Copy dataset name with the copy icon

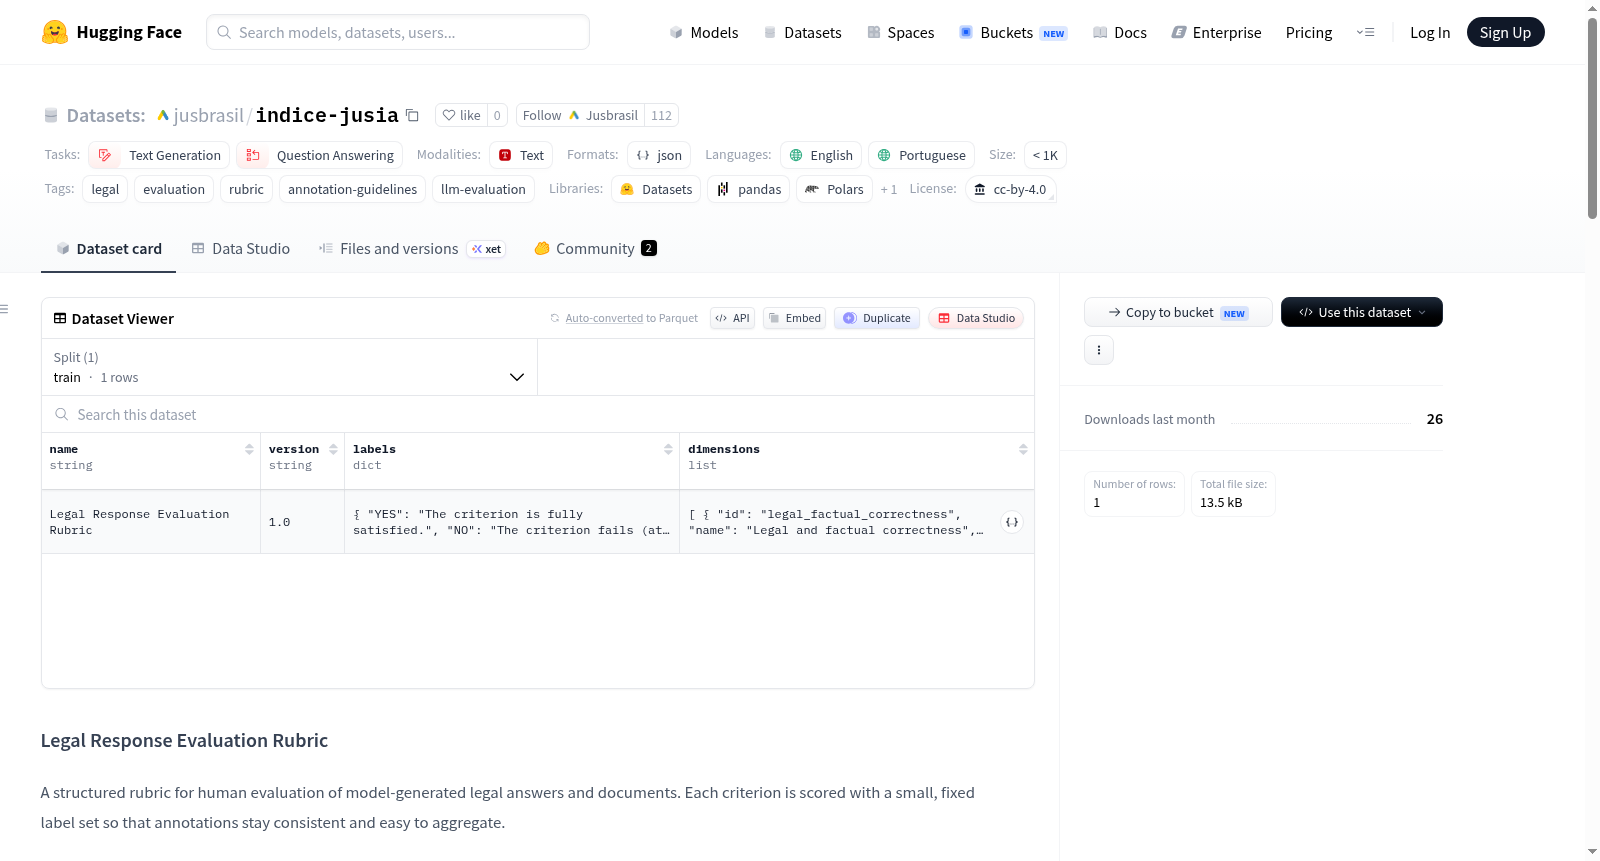coord(412,115)
